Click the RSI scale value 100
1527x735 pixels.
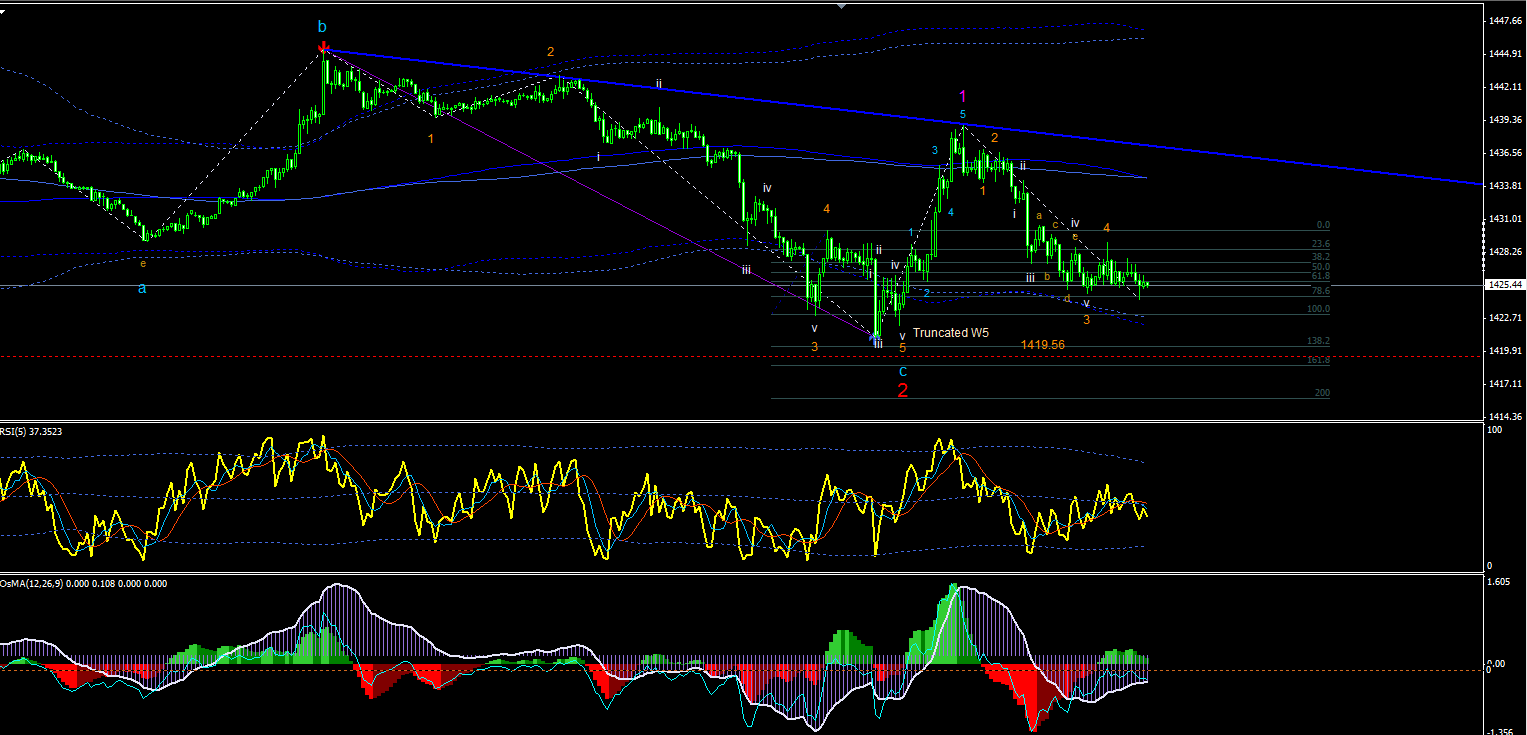coord(1496,430)
